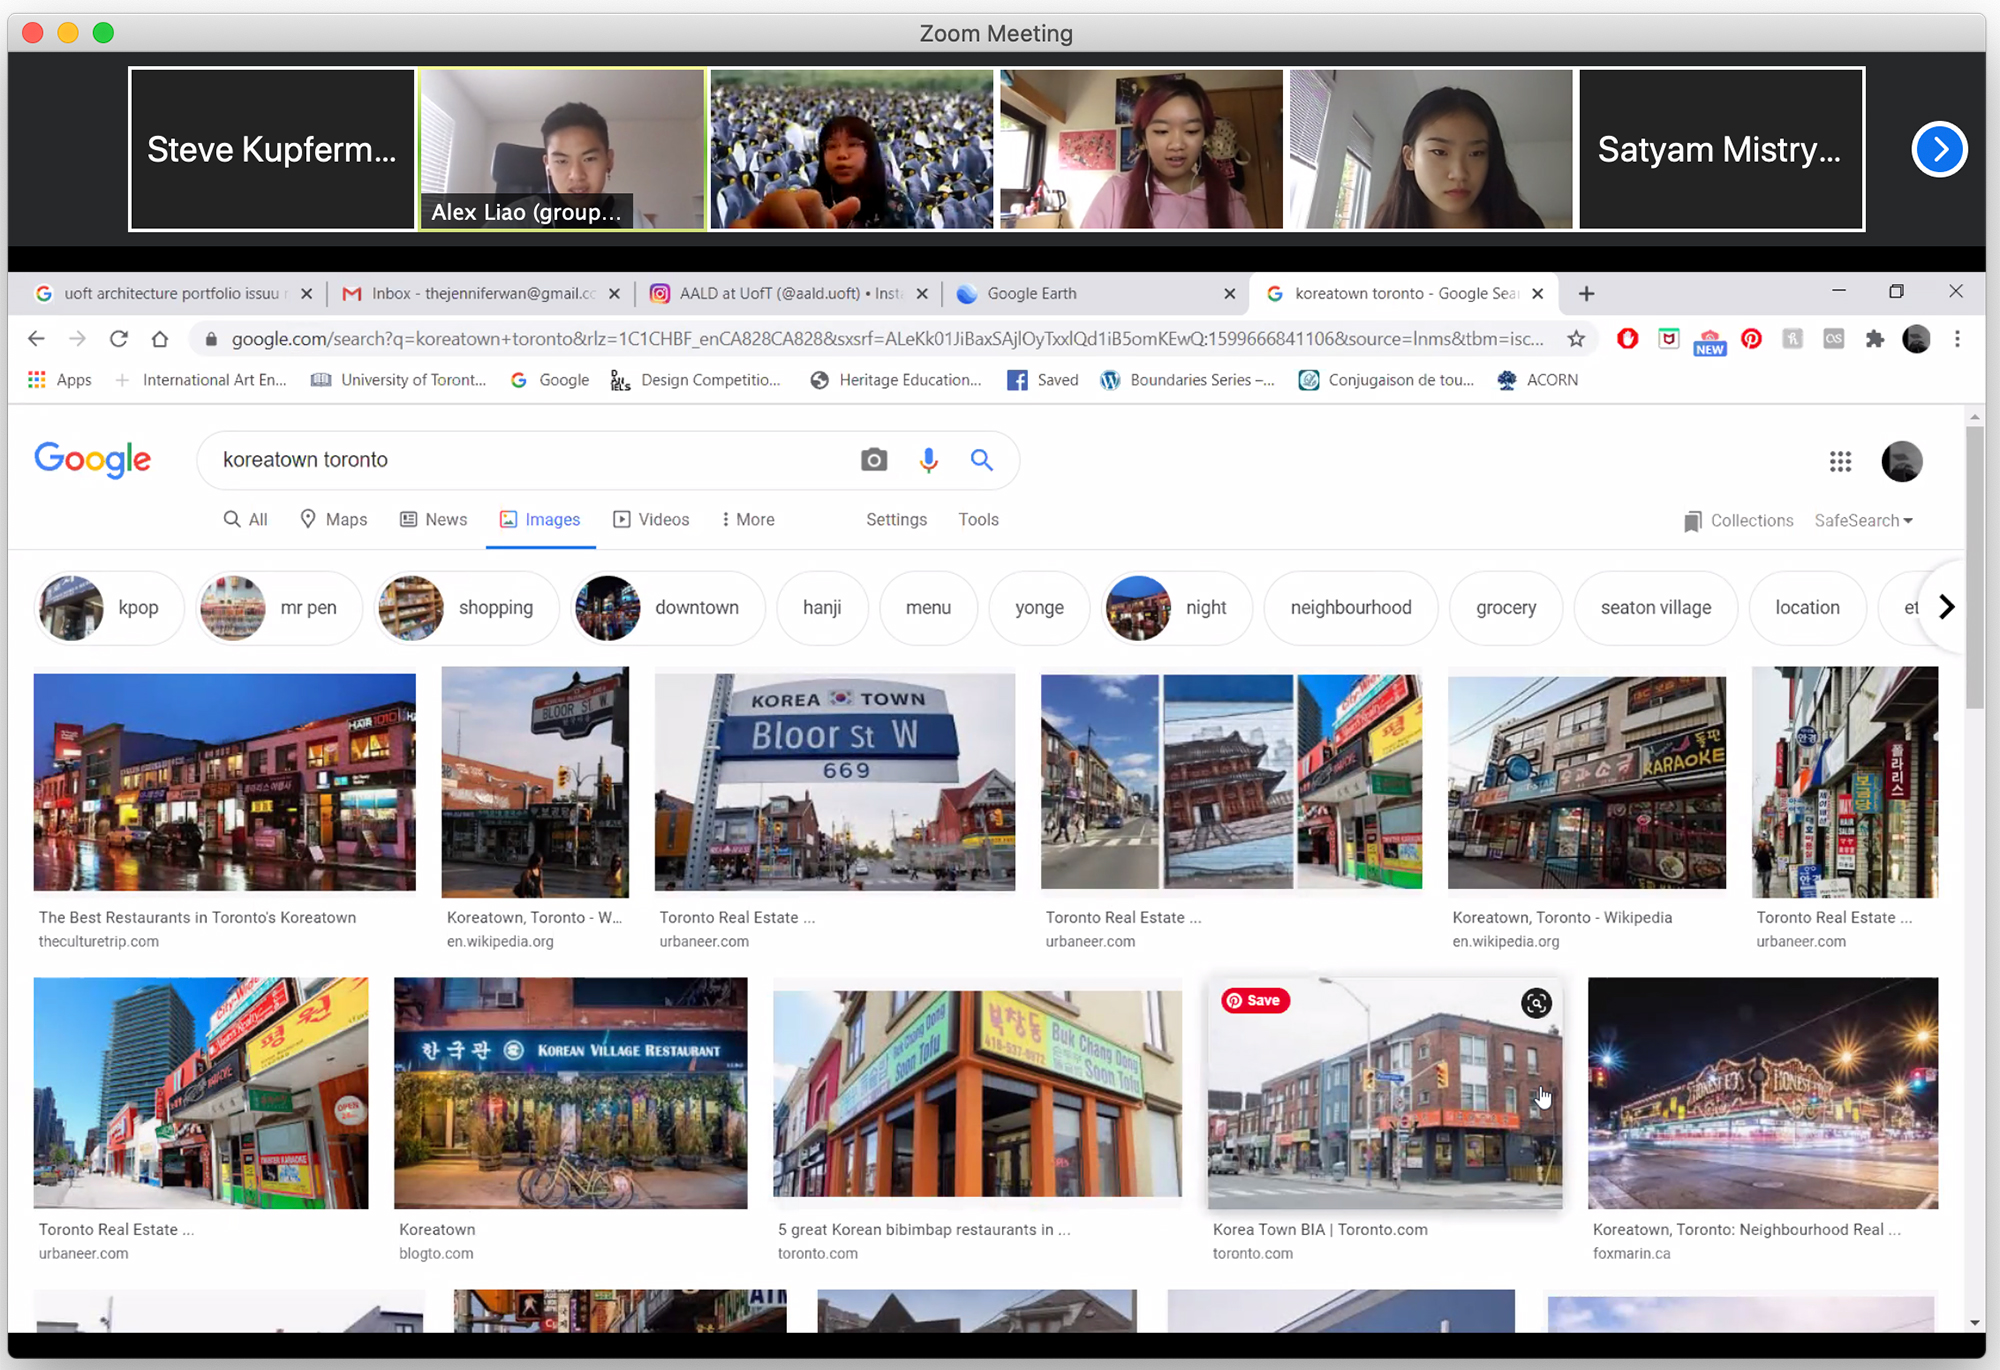Open the browser home page
Image resolution: width=2000 pixels, height=1370 pixels.
click(160, 339)
